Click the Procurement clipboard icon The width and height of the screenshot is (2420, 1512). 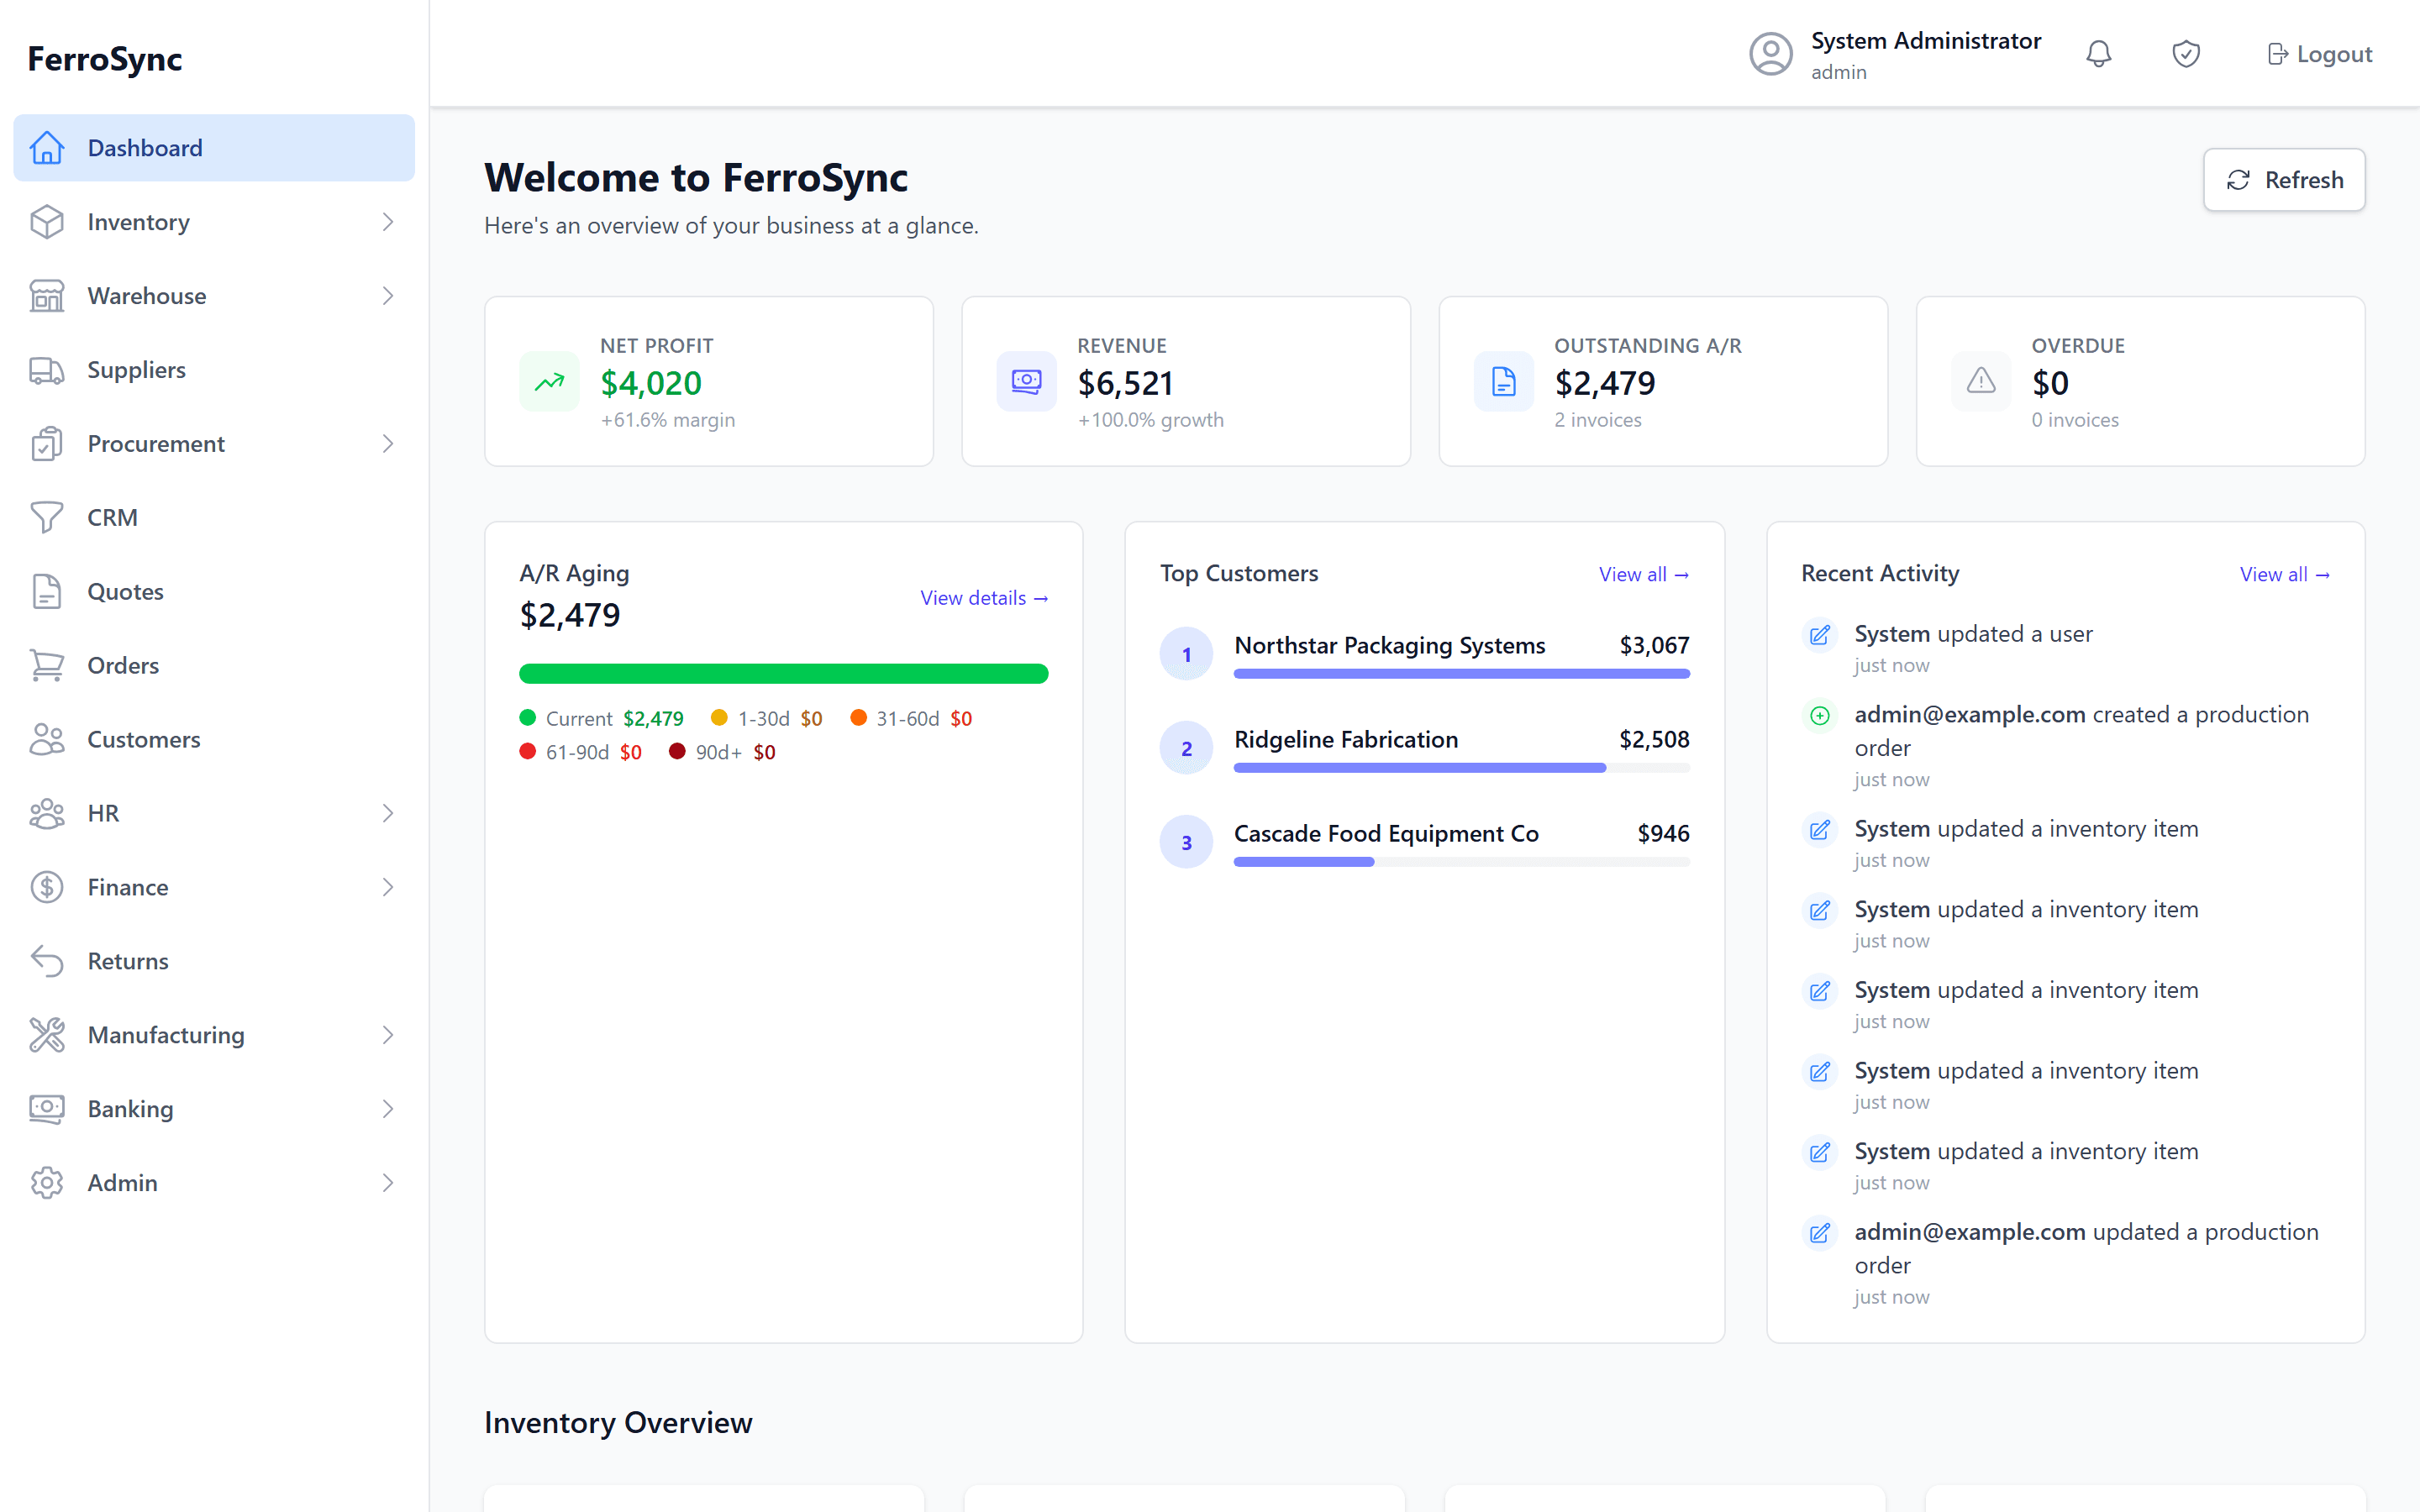coord(47,444)
